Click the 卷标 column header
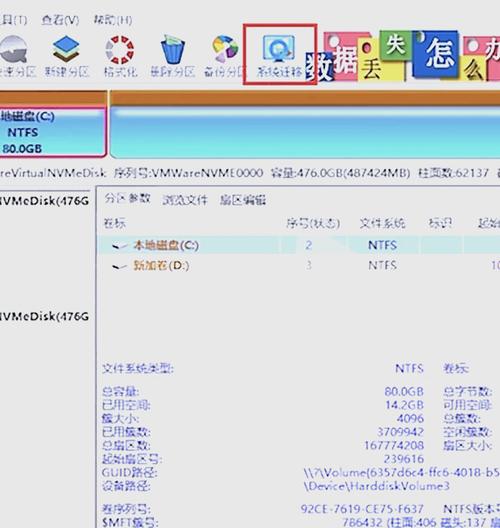The width and height of the screenshot is (500, 528). [x=114, y=223]
